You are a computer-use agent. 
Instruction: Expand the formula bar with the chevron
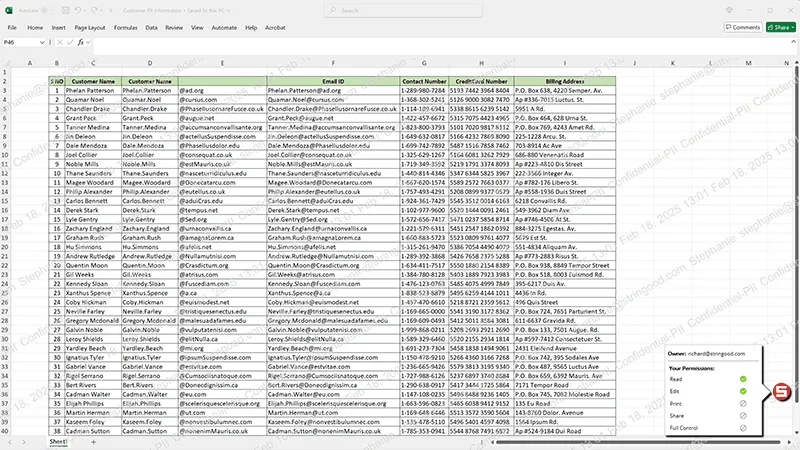point(793,42)
